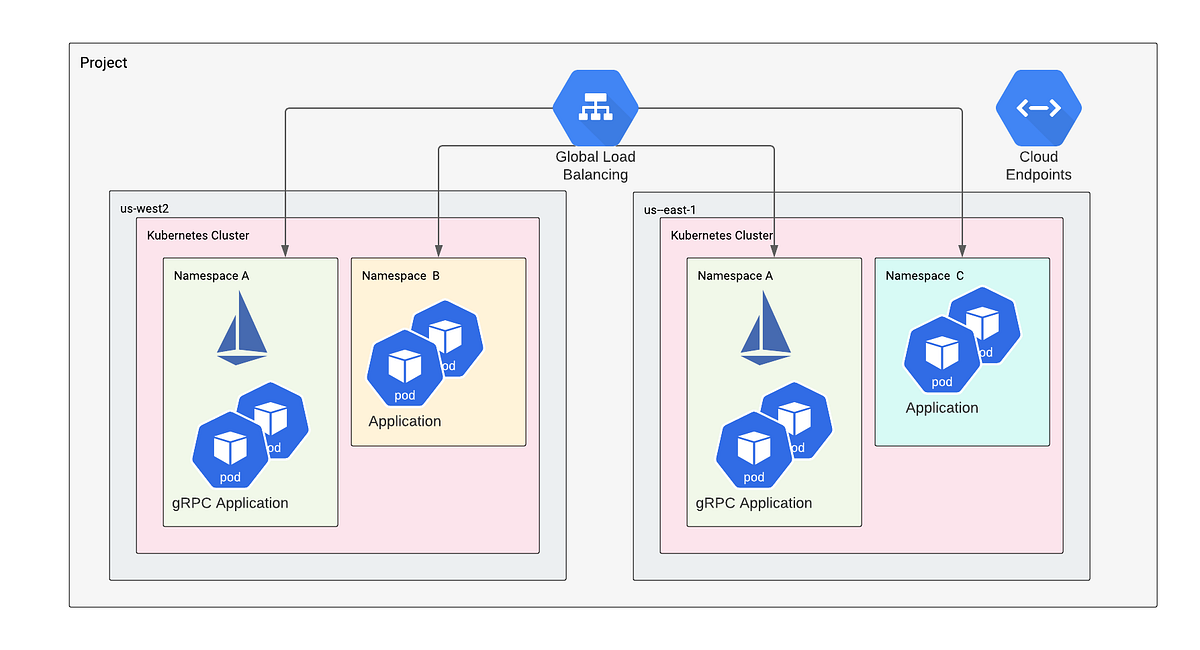The width and height of the screenshot is (1200, 650).
Task: Select the gRPC Application text in us-west2
Action: (x=229, y=503)
